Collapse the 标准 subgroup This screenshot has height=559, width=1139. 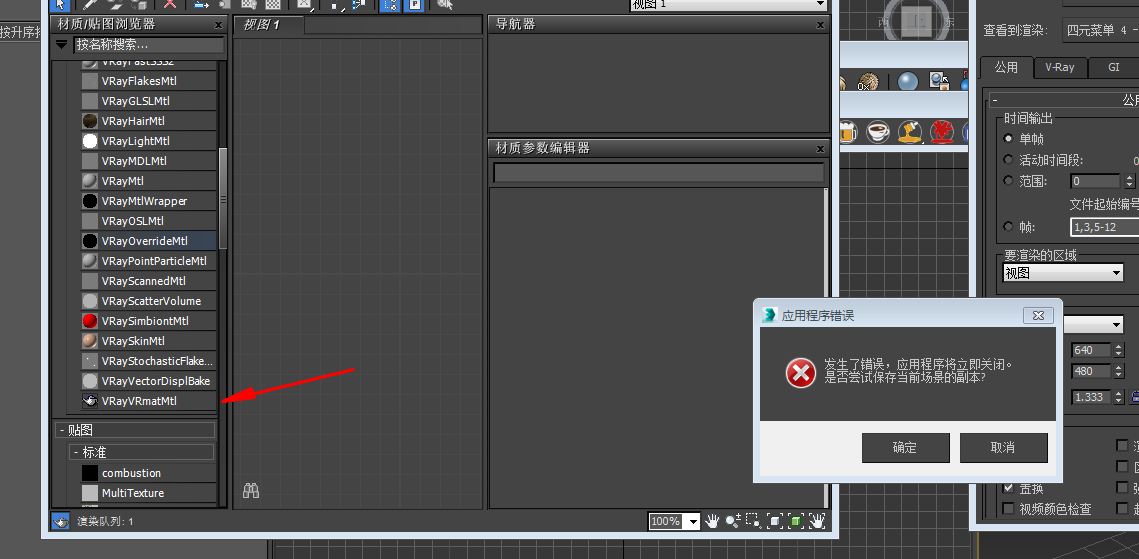(77, 452)
